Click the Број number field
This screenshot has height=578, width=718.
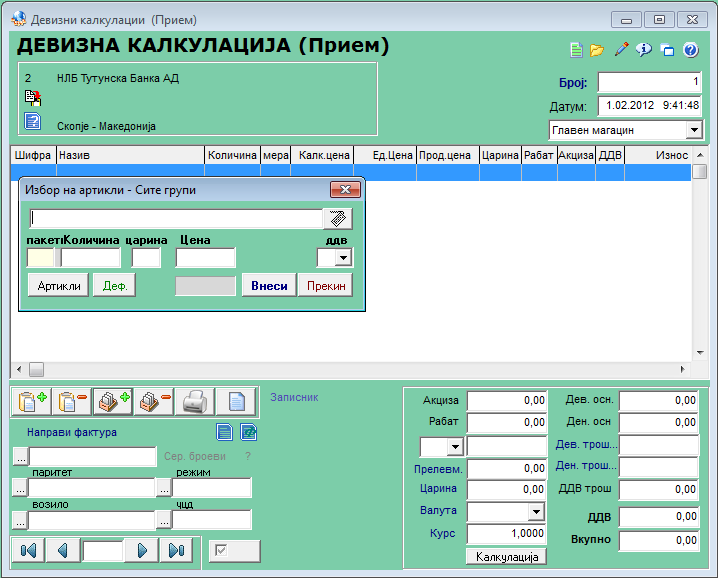pyautogui.click(x=649, y=82)
